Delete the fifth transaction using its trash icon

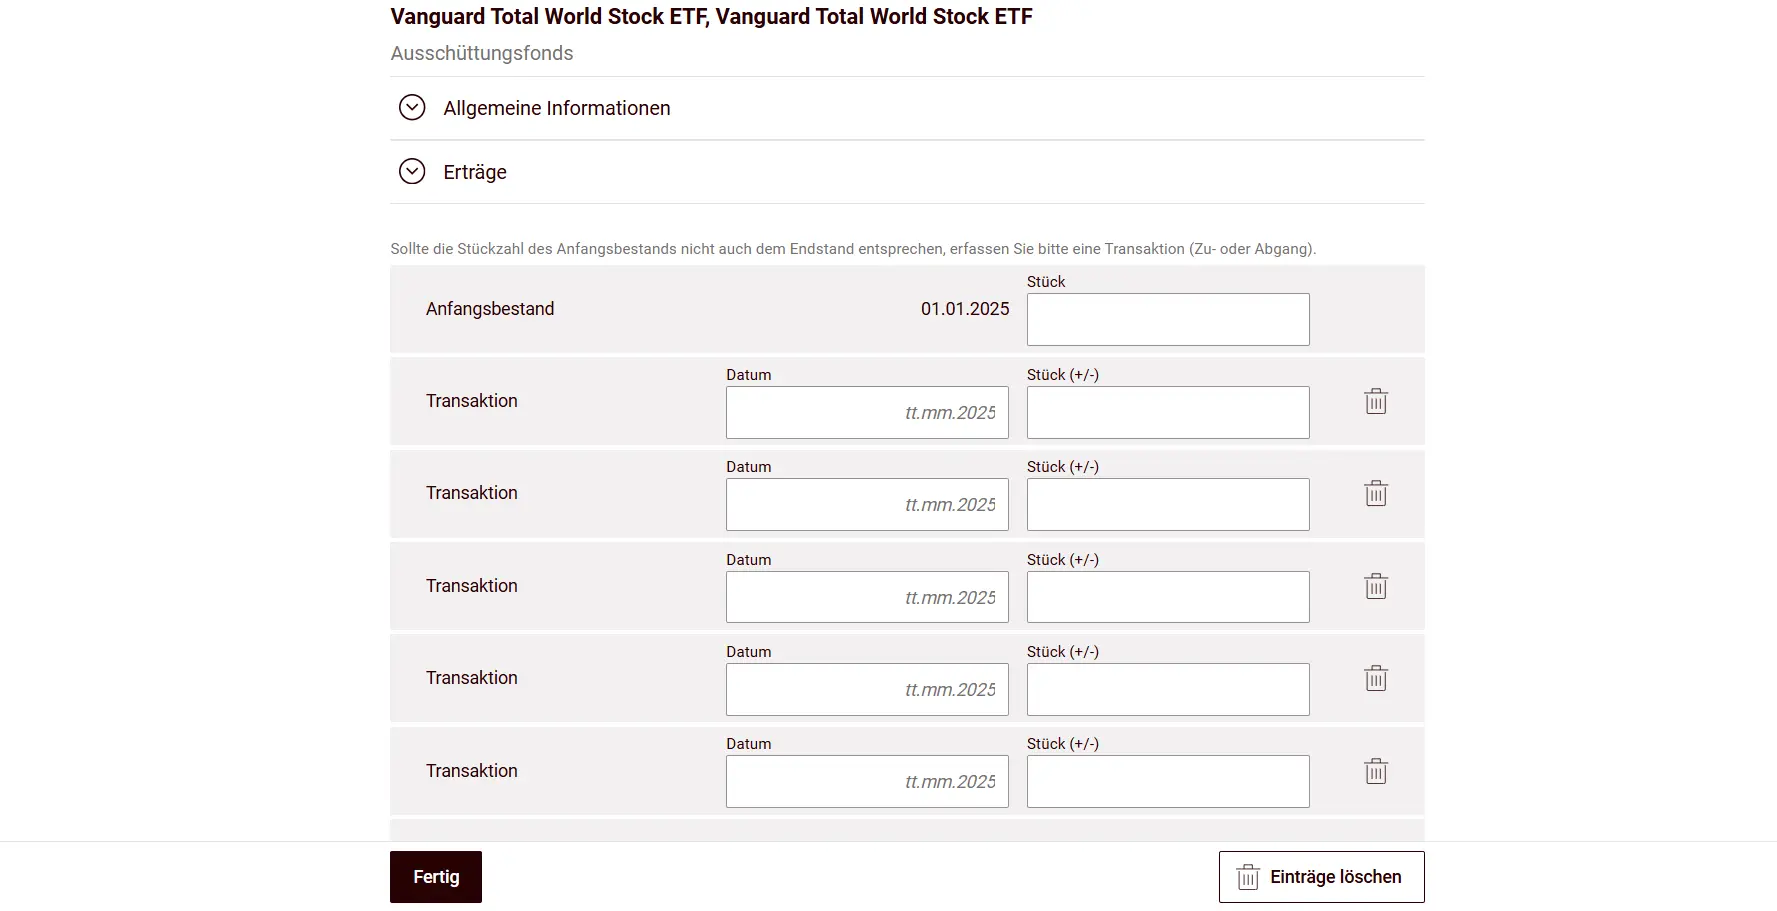1375,770
